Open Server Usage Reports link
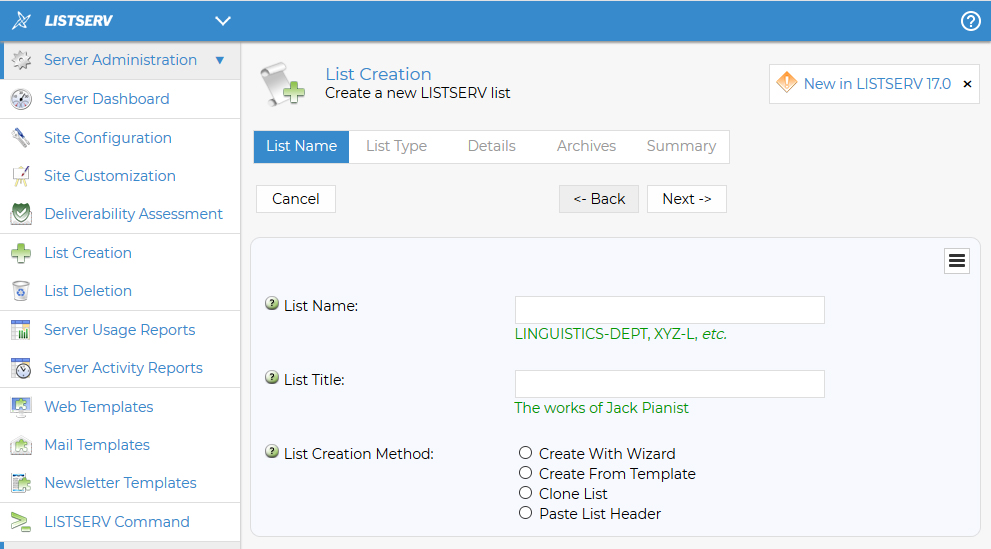Image resolution: width=991 pixels, height=549 pixels. 119,330
